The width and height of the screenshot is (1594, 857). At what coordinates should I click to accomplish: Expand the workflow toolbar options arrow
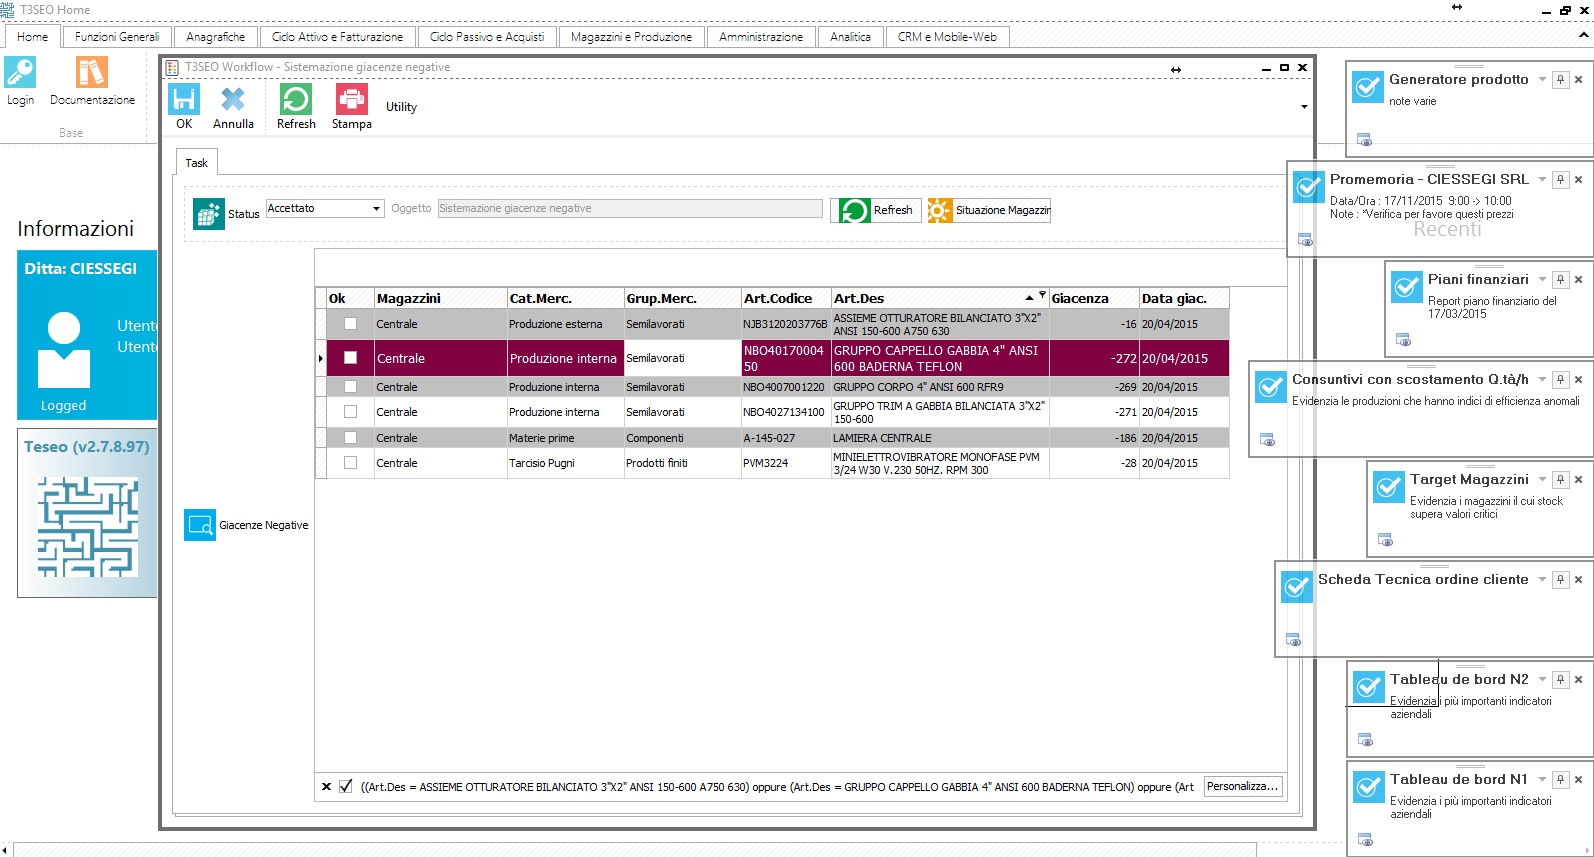point(1304,107)
